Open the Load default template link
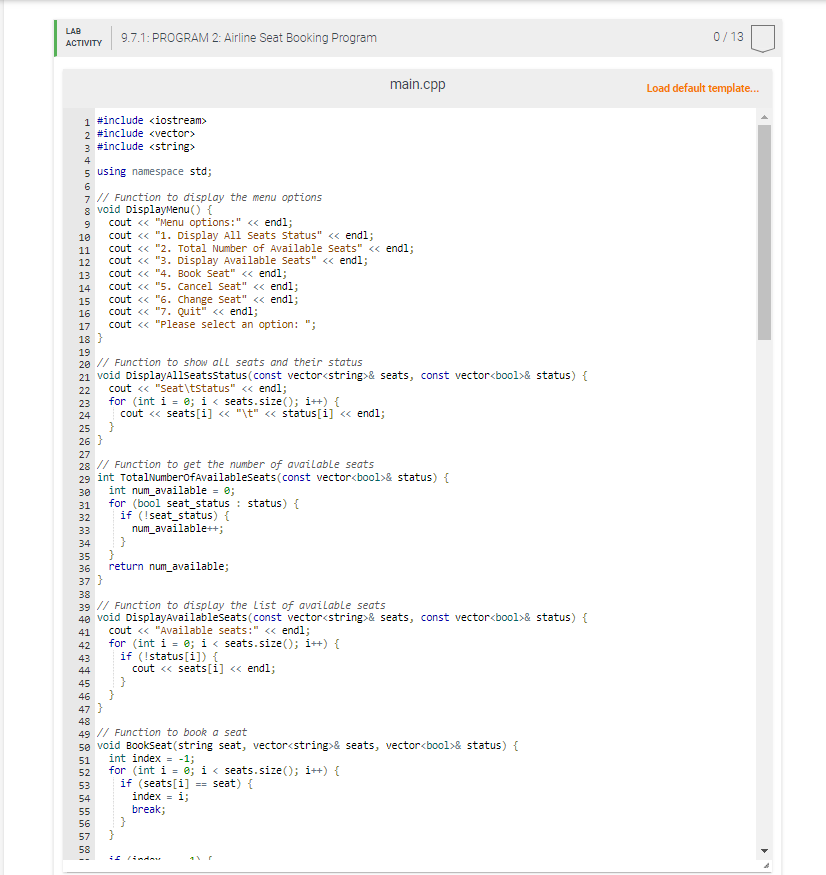The width and height of the screenshot is (826, 875). 703,88
